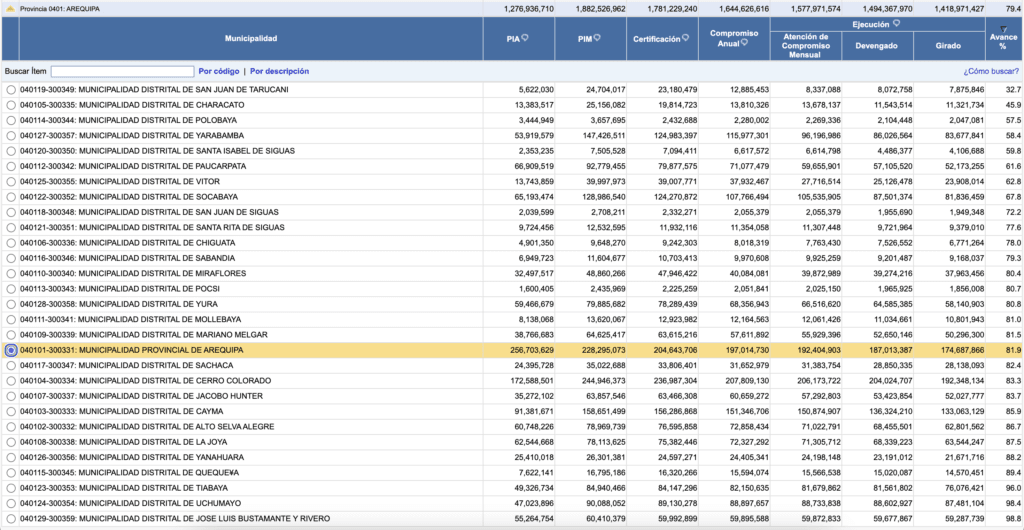Image resolution: width=1024 pixels, height=530 pixels.
Task: Select the Municipalidad Provincial de Arequipa radio button
Action: [11, 350]
